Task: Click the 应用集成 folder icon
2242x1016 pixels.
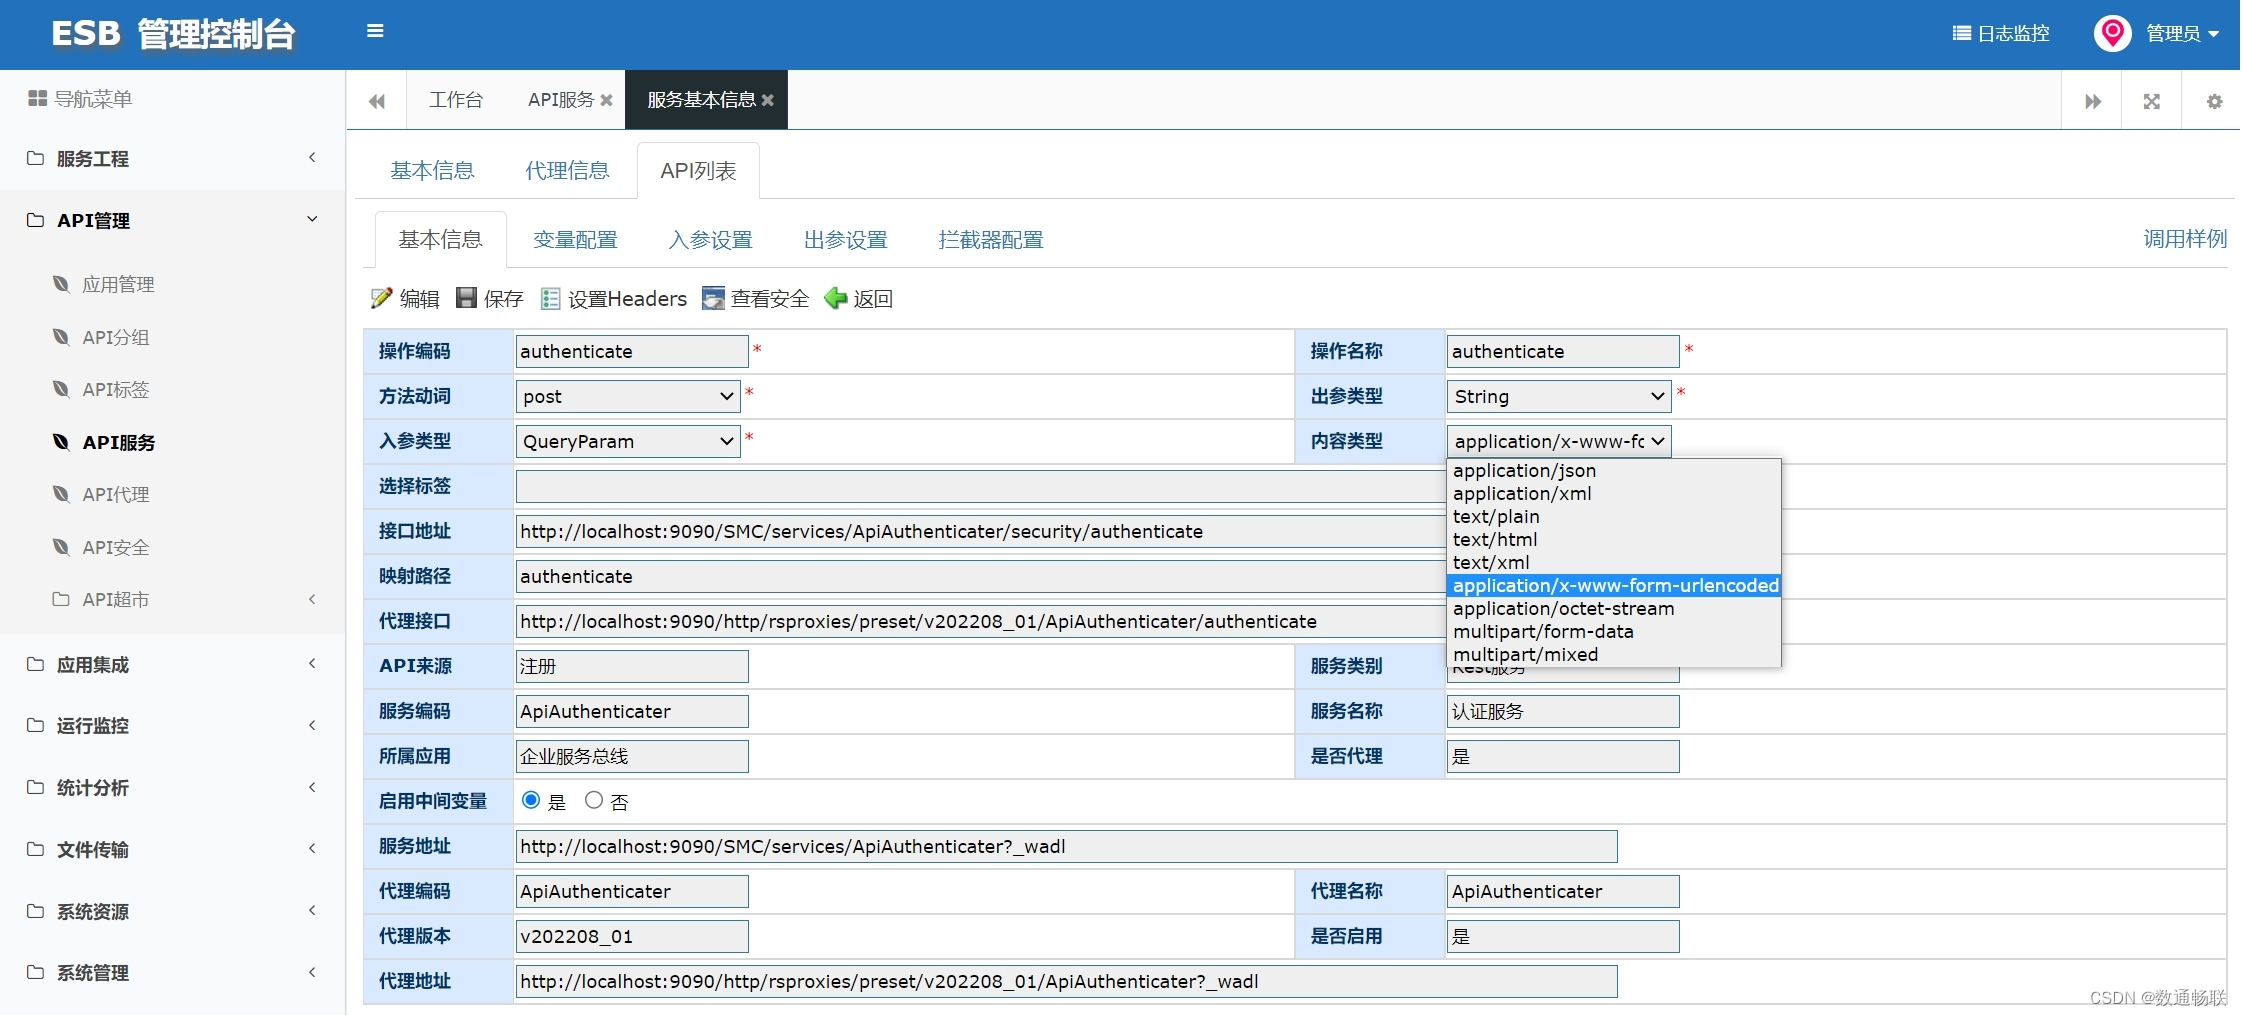Action: 36,664
